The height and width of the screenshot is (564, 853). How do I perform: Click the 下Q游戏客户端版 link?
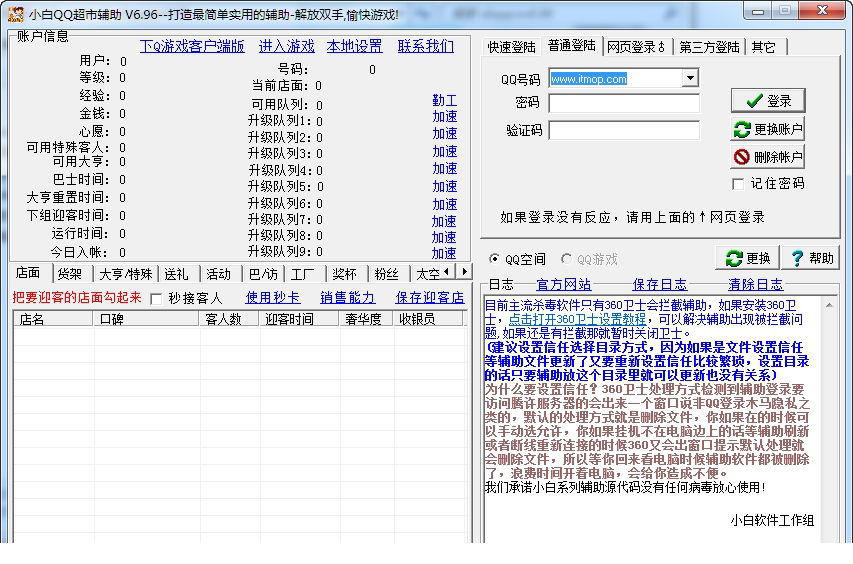click(192, 46)
